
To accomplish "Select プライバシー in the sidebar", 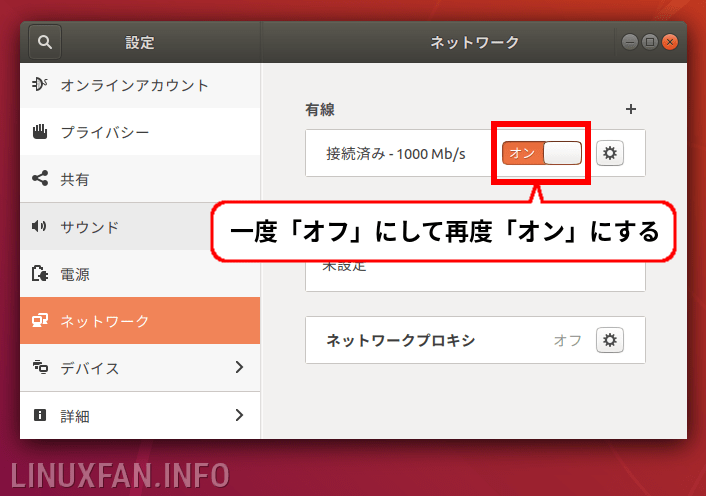I will coord(140,132).
